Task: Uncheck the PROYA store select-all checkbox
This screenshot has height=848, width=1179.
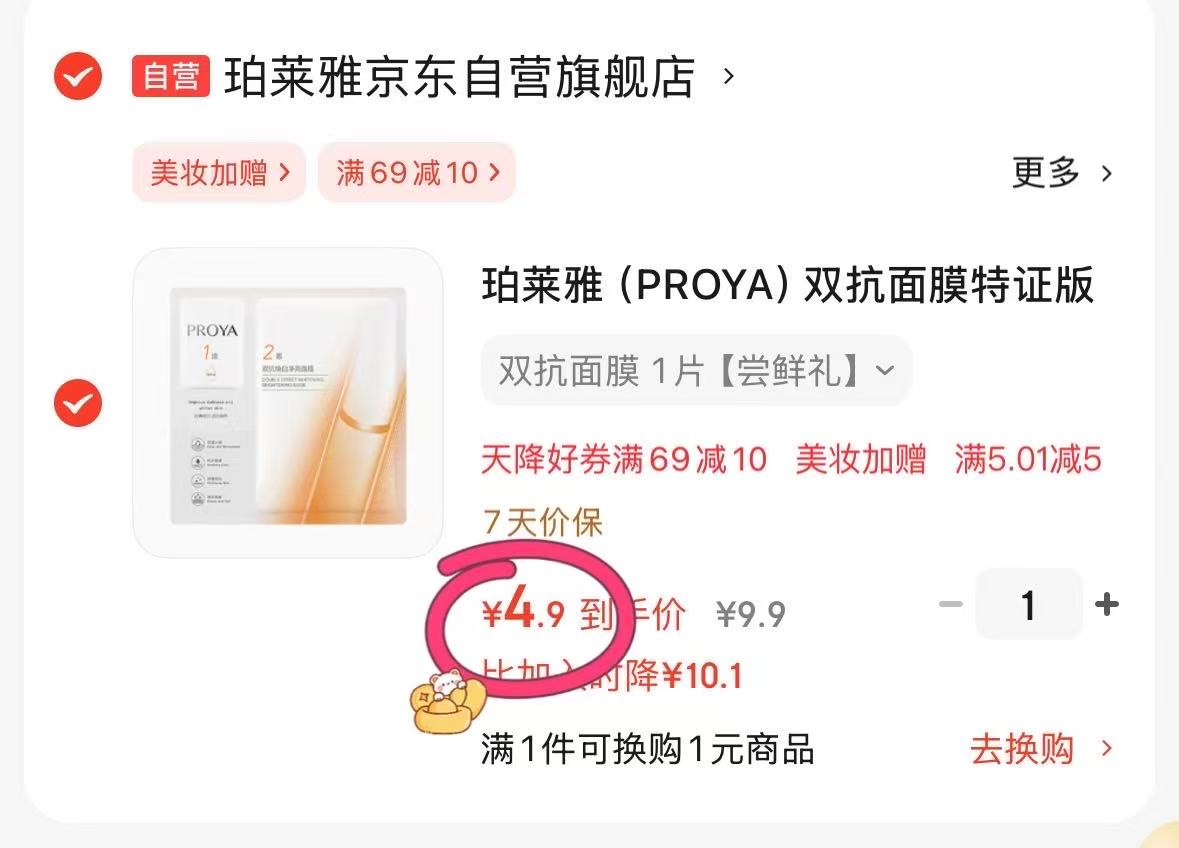Action: pyautogui.click(x=77, y=76)
